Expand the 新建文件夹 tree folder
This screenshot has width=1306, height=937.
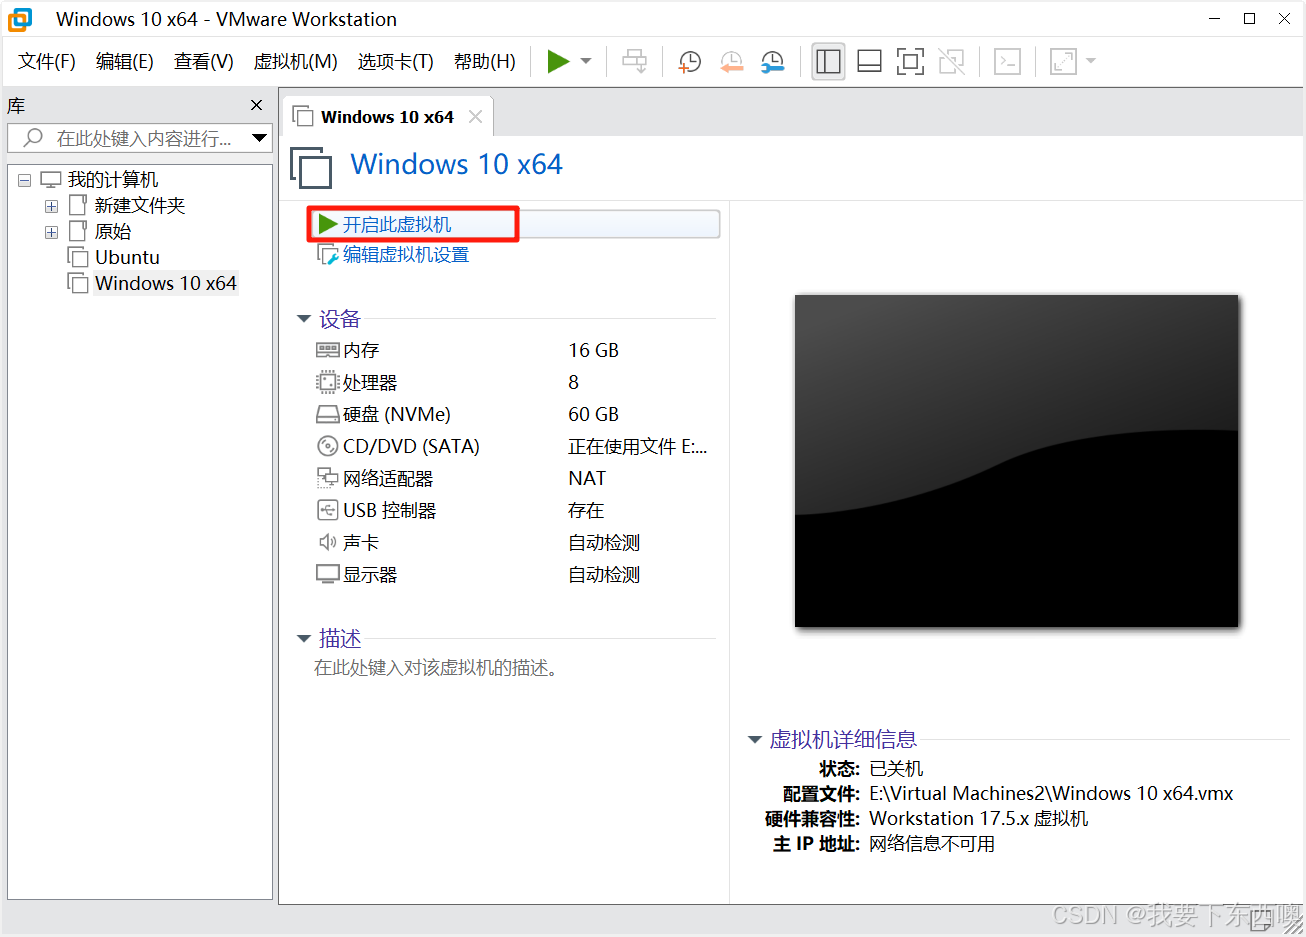point(51,207)
